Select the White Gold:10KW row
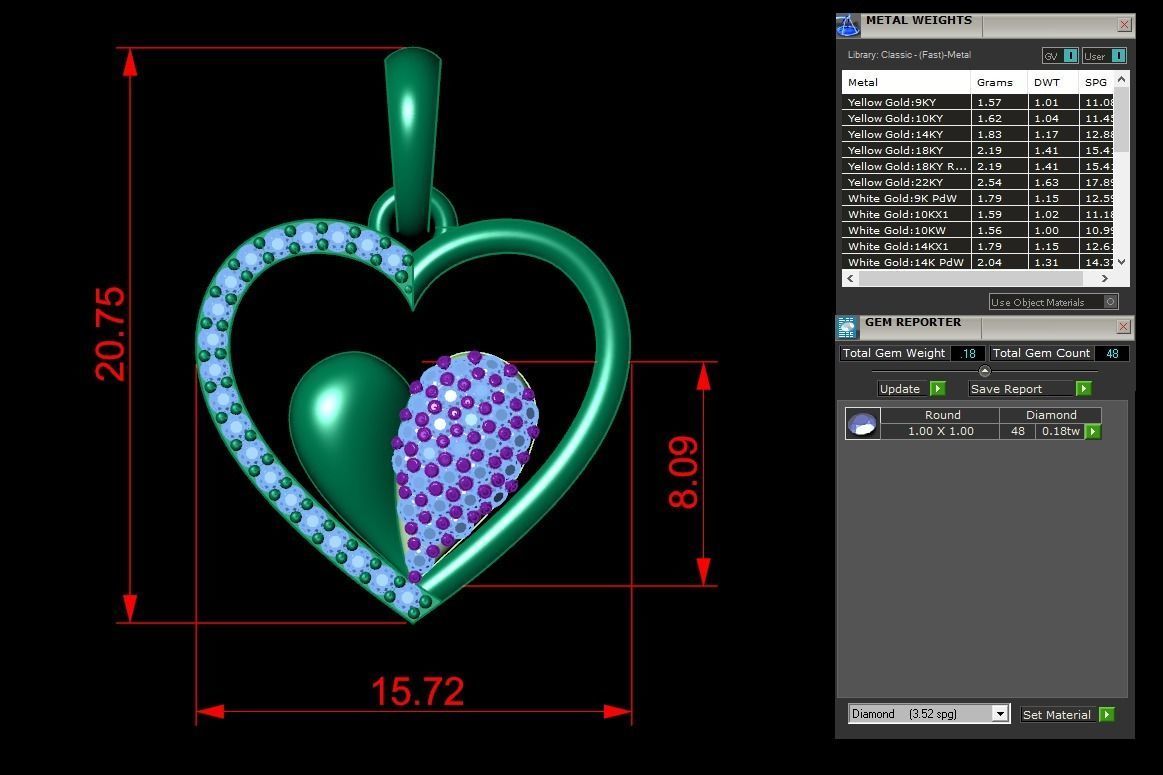 tap(905, 230)
